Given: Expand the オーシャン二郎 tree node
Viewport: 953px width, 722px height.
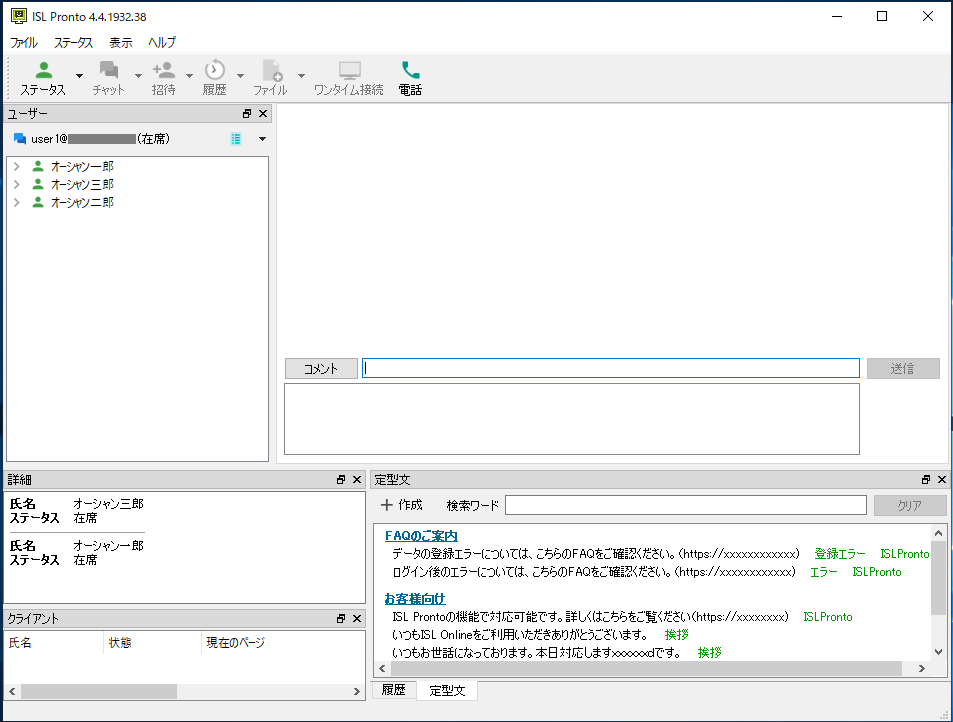Looking at the screenshot, I should (x=17, y=202).
